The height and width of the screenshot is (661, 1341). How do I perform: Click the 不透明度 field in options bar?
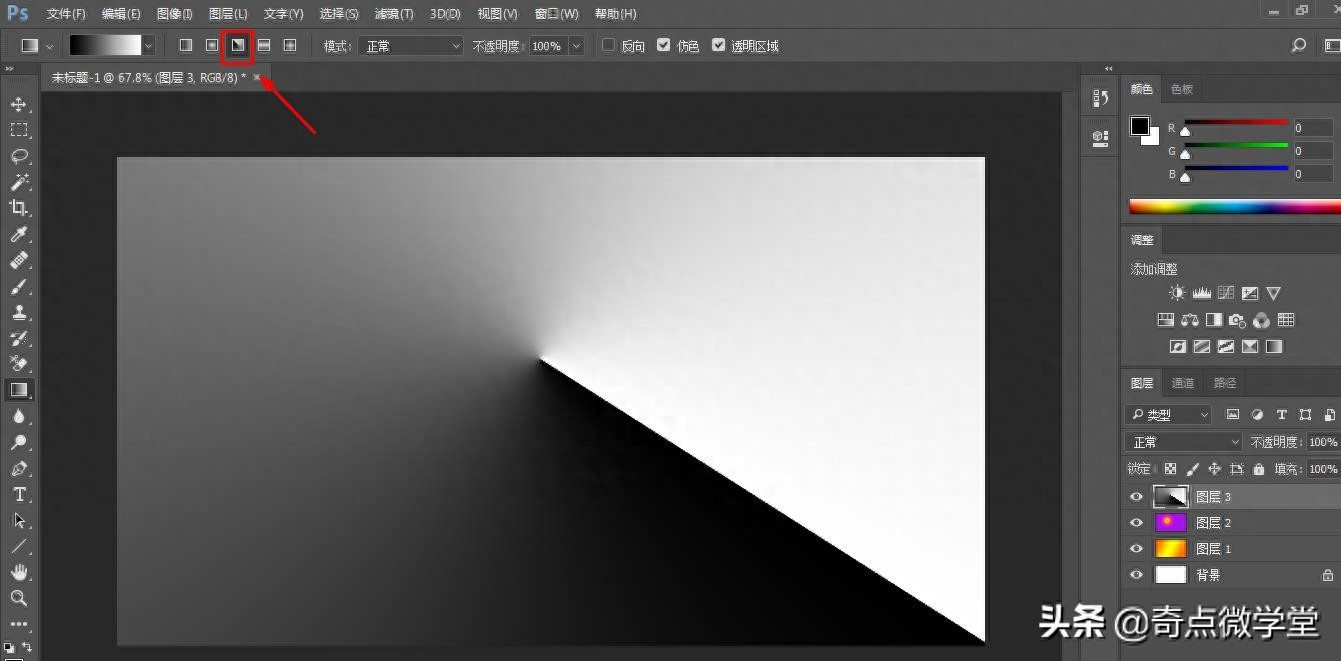click(x=546, y=46)
